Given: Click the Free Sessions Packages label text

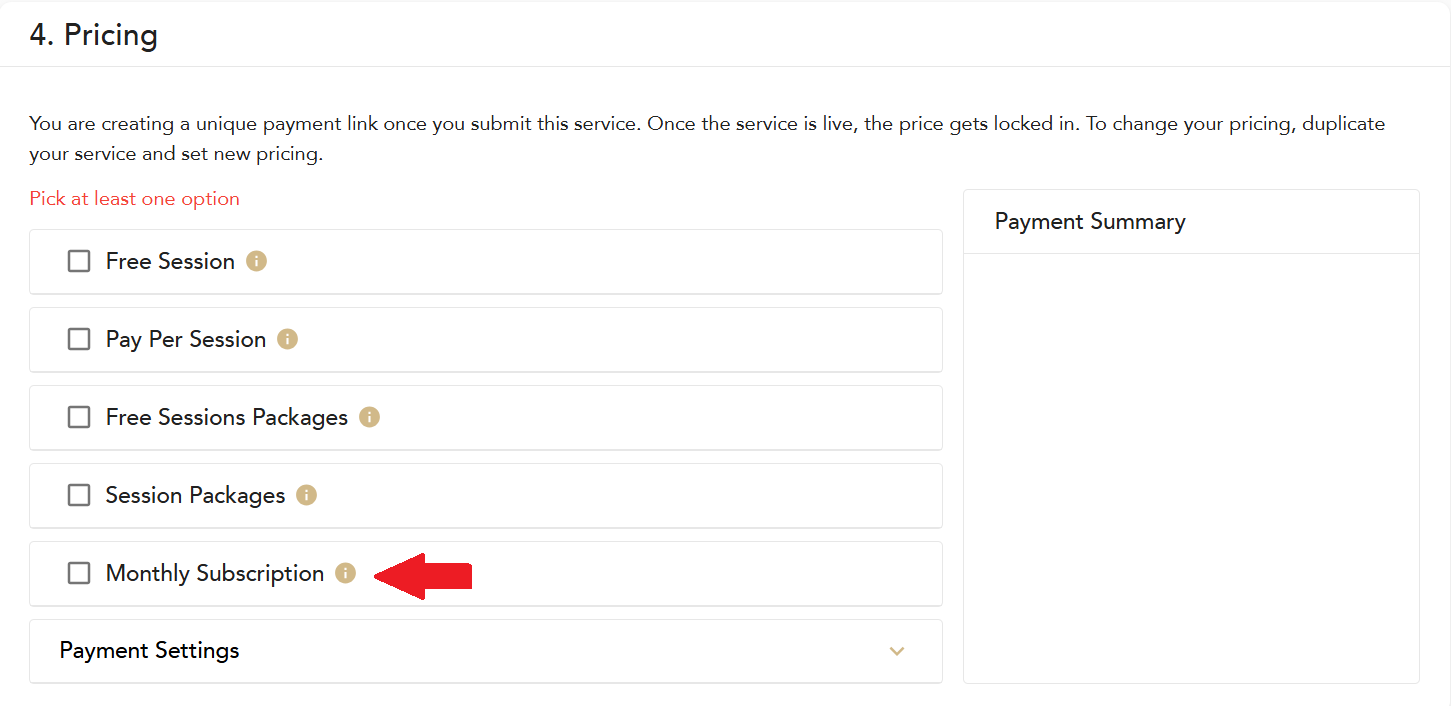Looking at the screenshot, I should click(227, 418).
